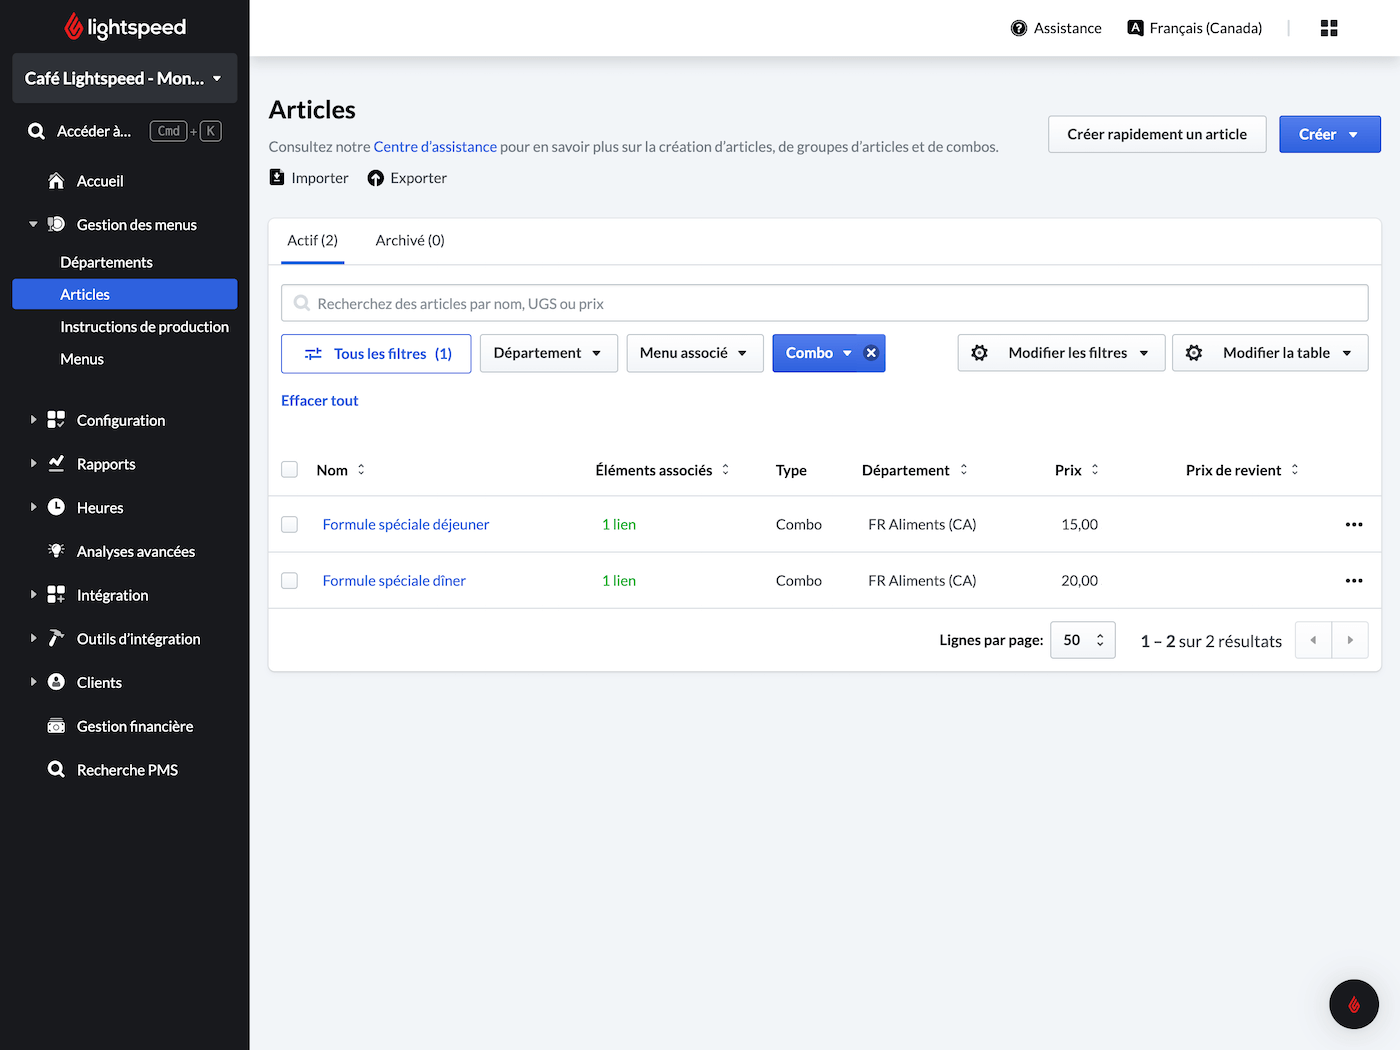The height and width of the screenshot is (1050, 1400).
Task: Click the Assistance question mark icon
Action: click(1019, 28)
